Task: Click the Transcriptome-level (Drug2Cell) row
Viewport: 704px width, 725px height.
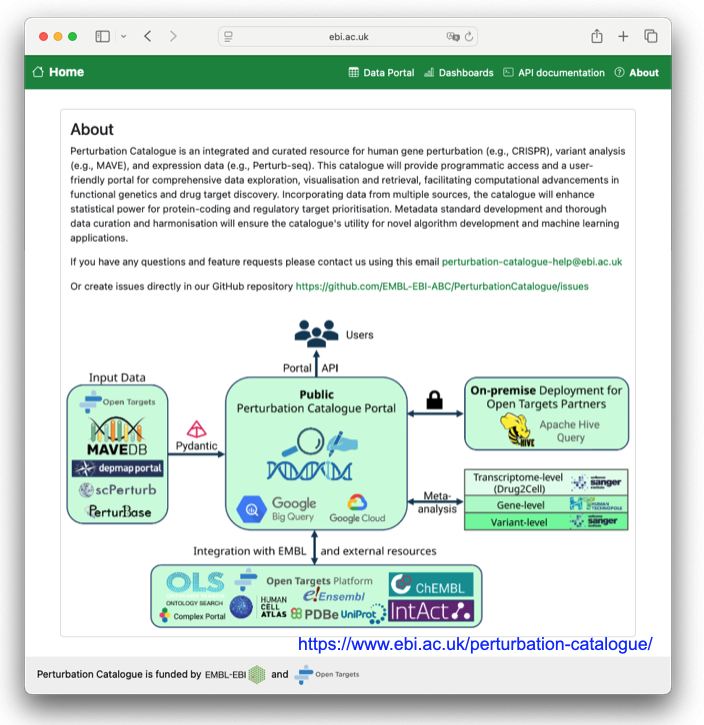Action: tap(546, 483)
